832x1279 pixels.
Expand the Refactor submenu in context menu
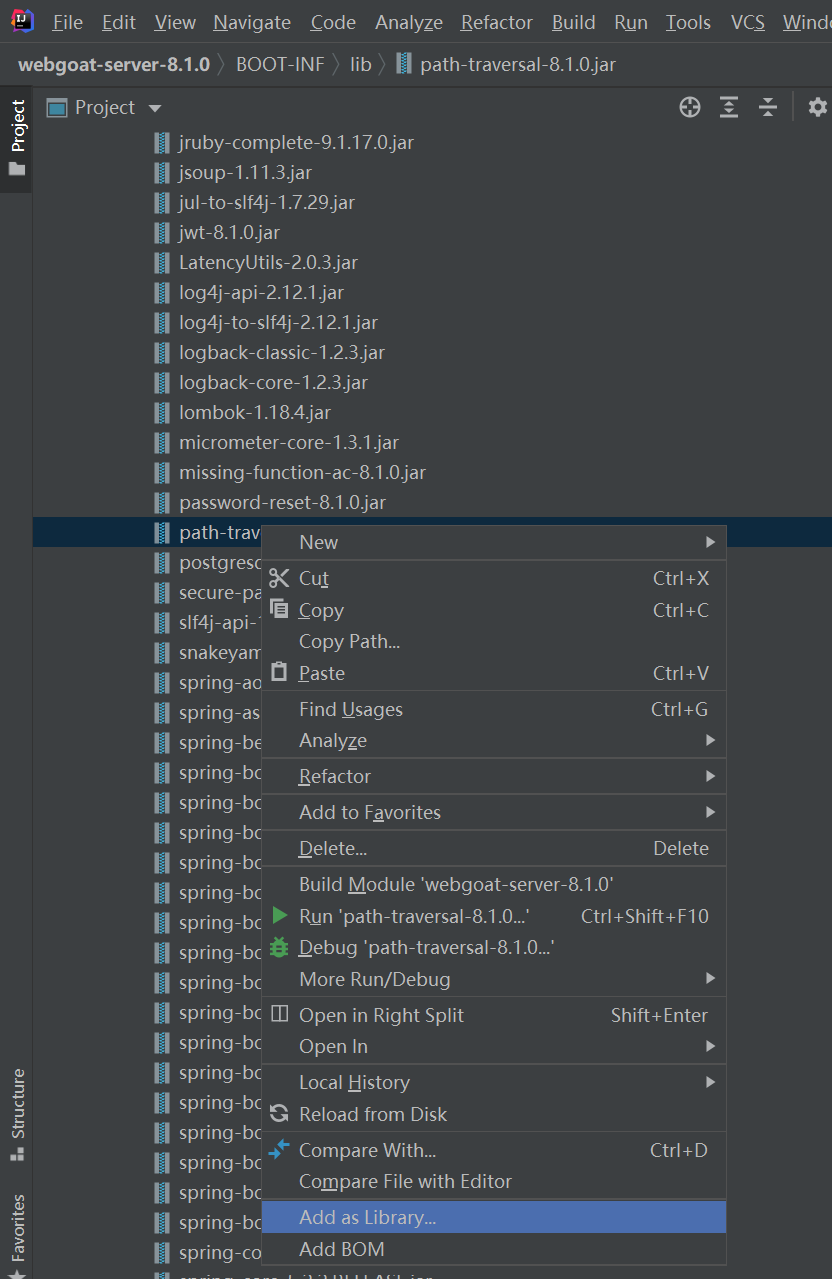click(x=494, y=776)
